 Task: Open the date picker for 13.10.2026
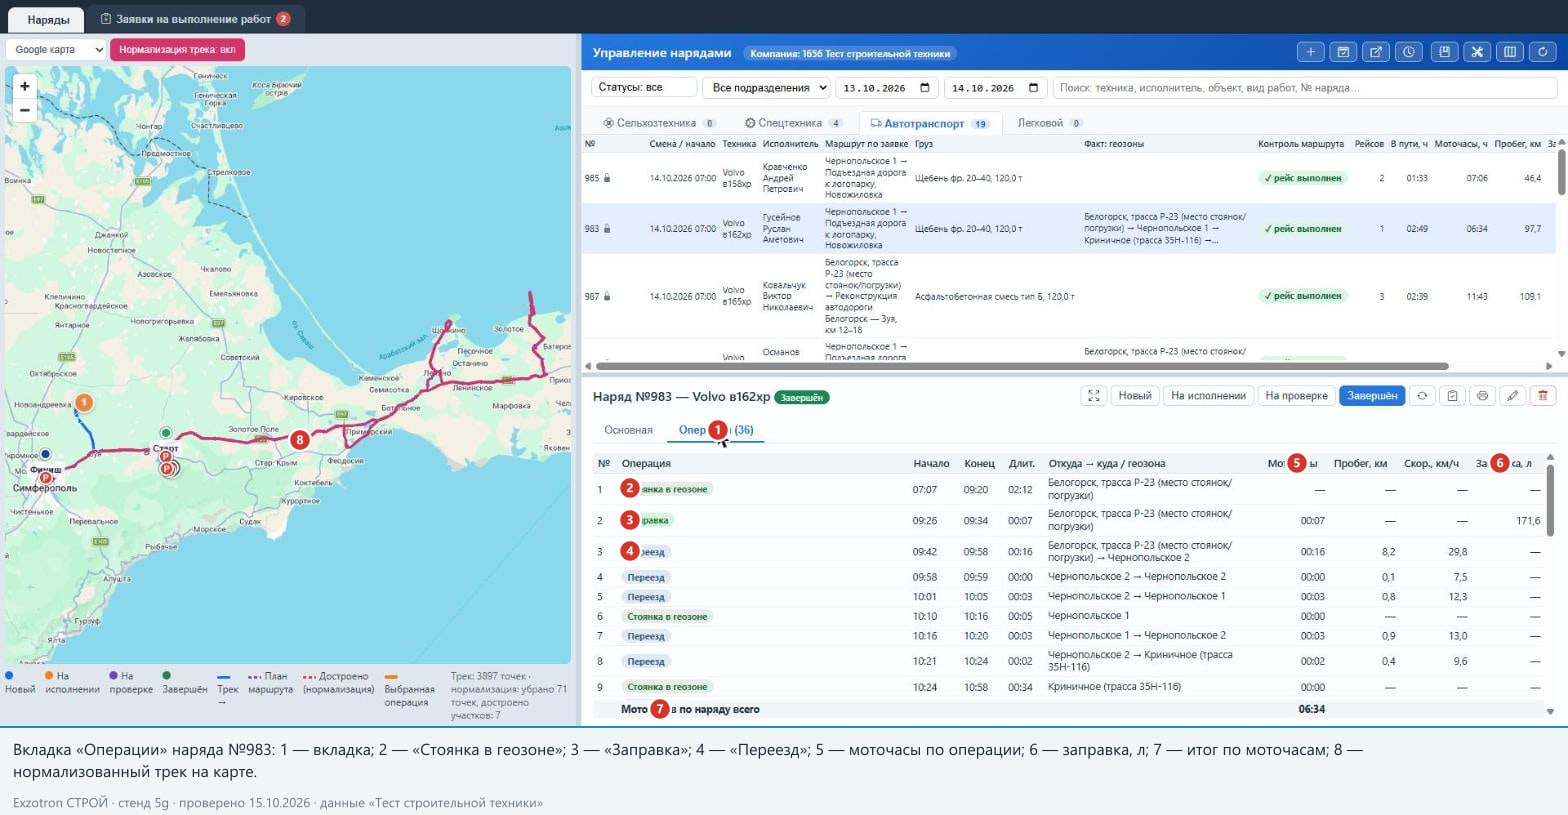click(924, 88)
